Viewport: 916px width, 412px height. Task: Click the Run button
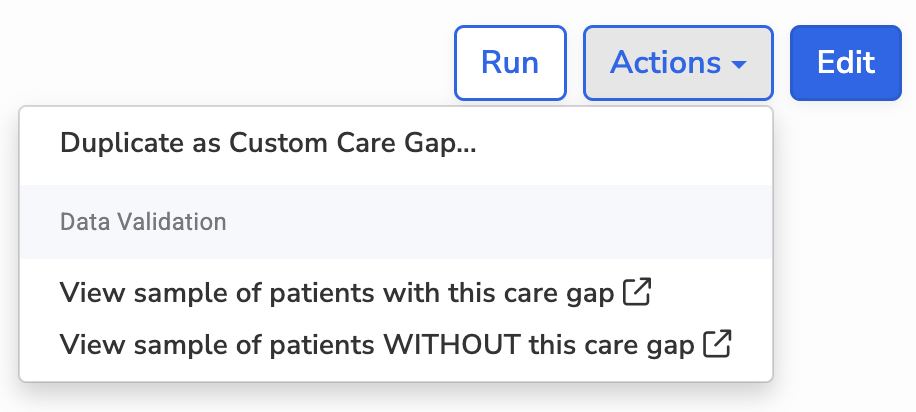510,63
